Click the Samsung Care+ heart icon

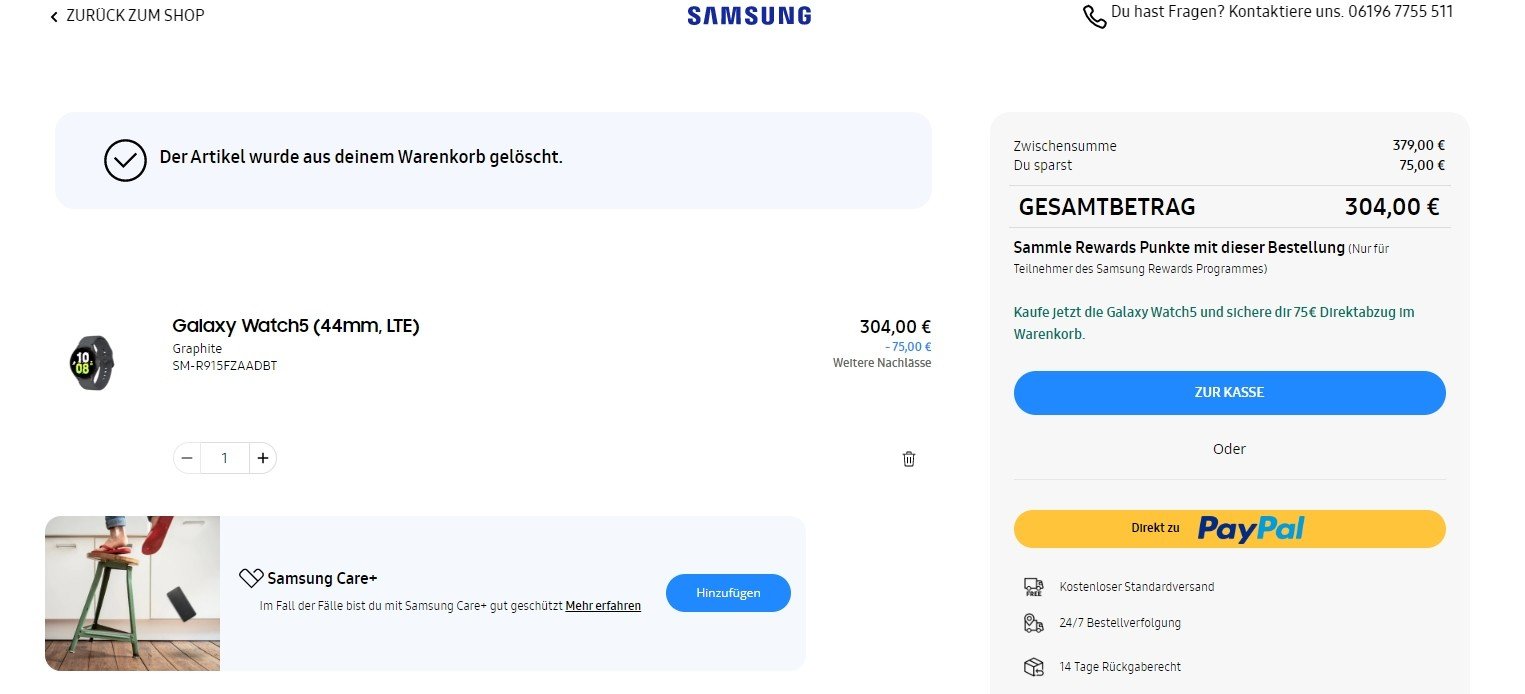tap(250, 578)
